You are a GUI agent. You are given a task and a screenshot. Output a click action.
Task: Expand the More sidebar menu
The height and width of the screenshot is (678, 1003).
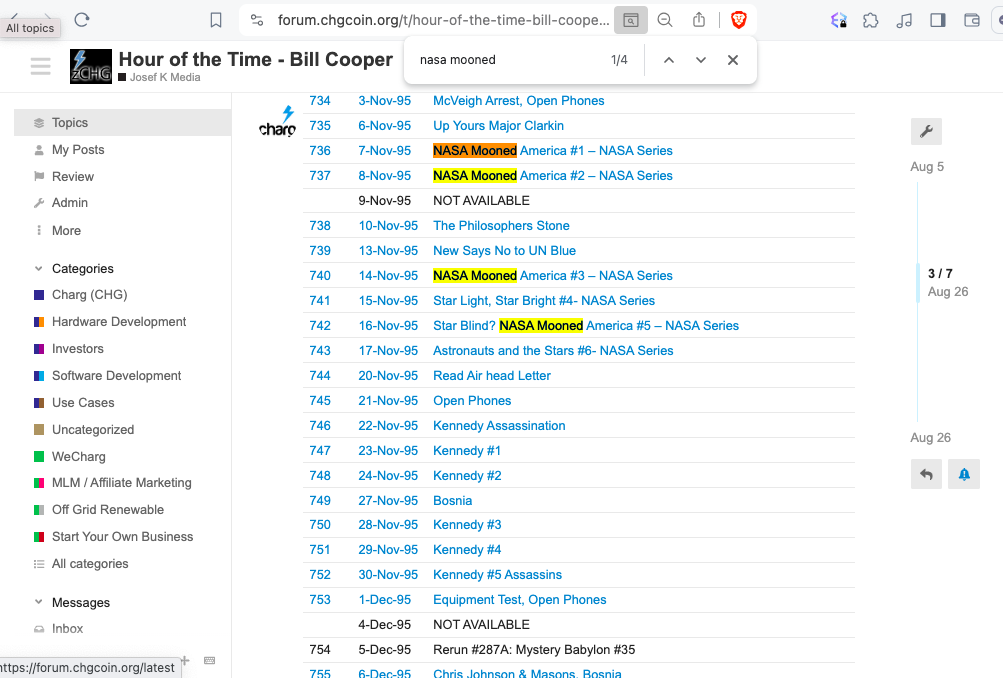tap(66, 230)
